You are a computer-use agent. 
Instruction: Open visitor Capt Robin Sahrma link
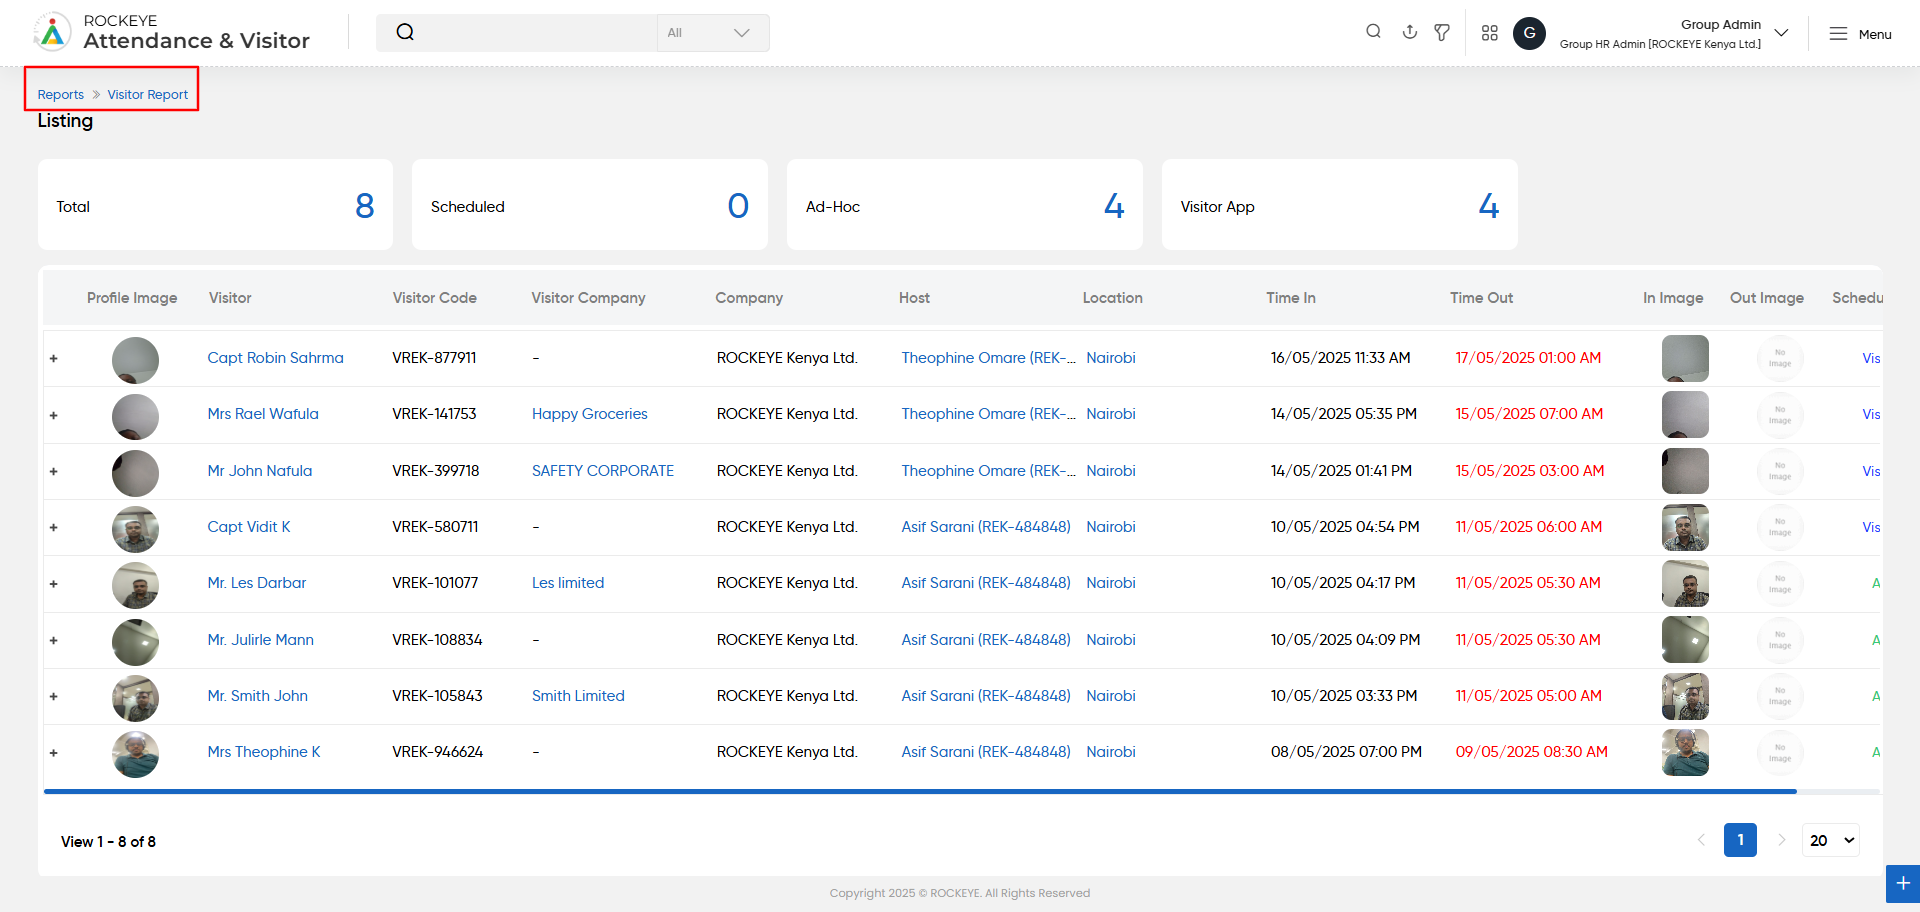(275, 358)
